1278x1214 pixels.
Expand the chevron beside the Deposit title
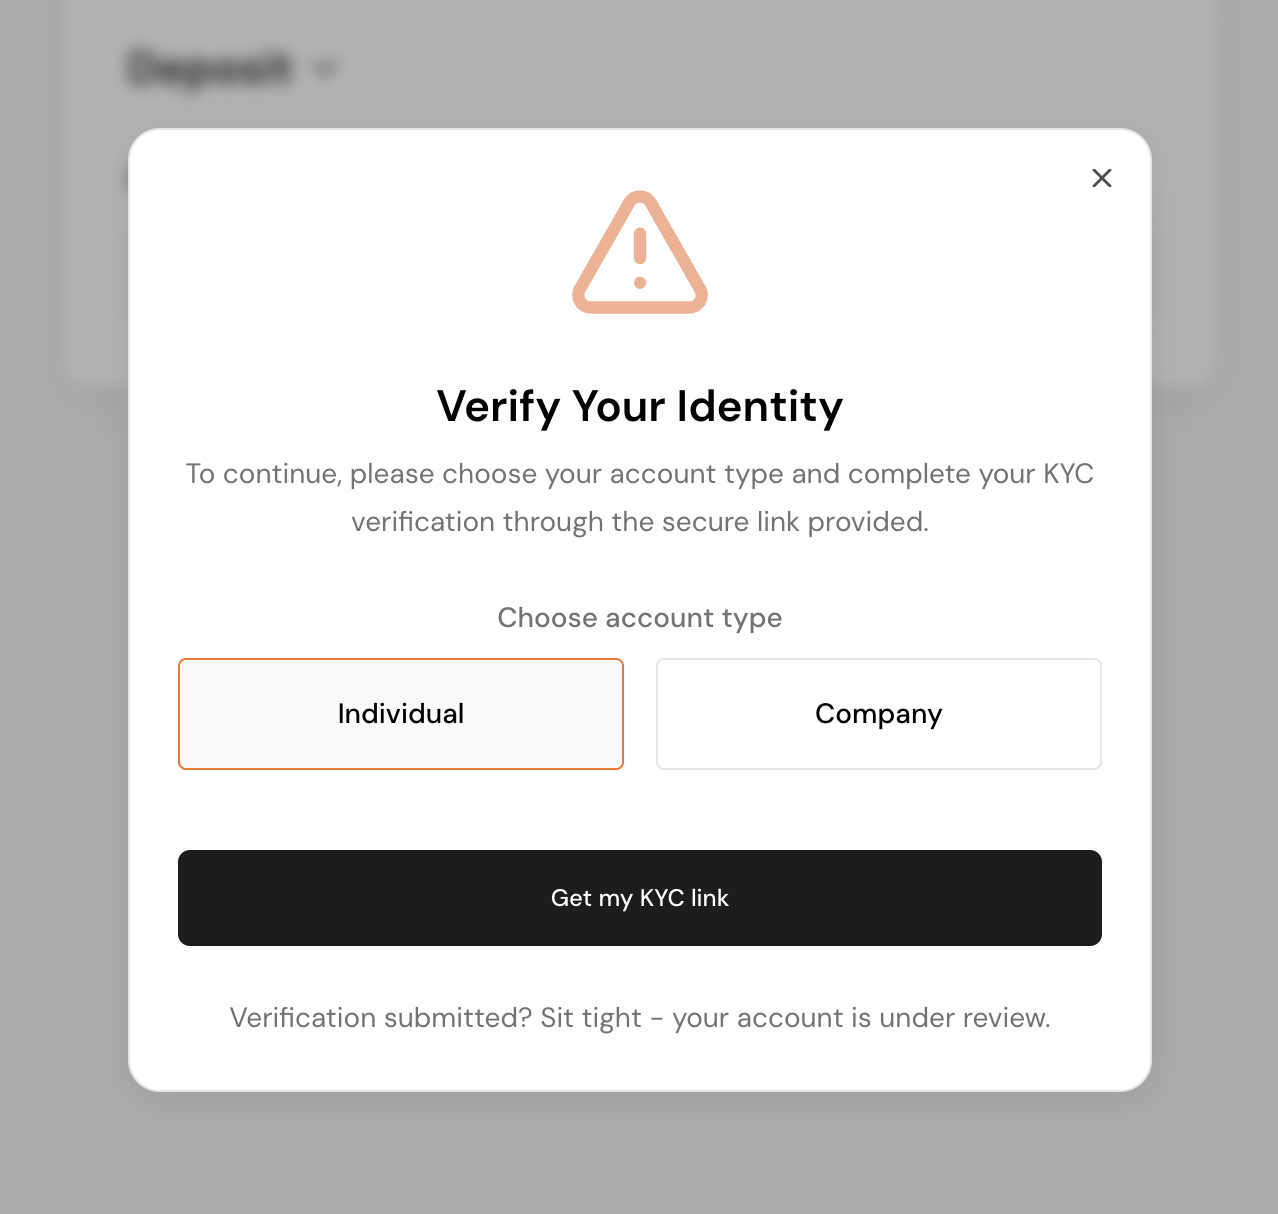tap(326, 69)
